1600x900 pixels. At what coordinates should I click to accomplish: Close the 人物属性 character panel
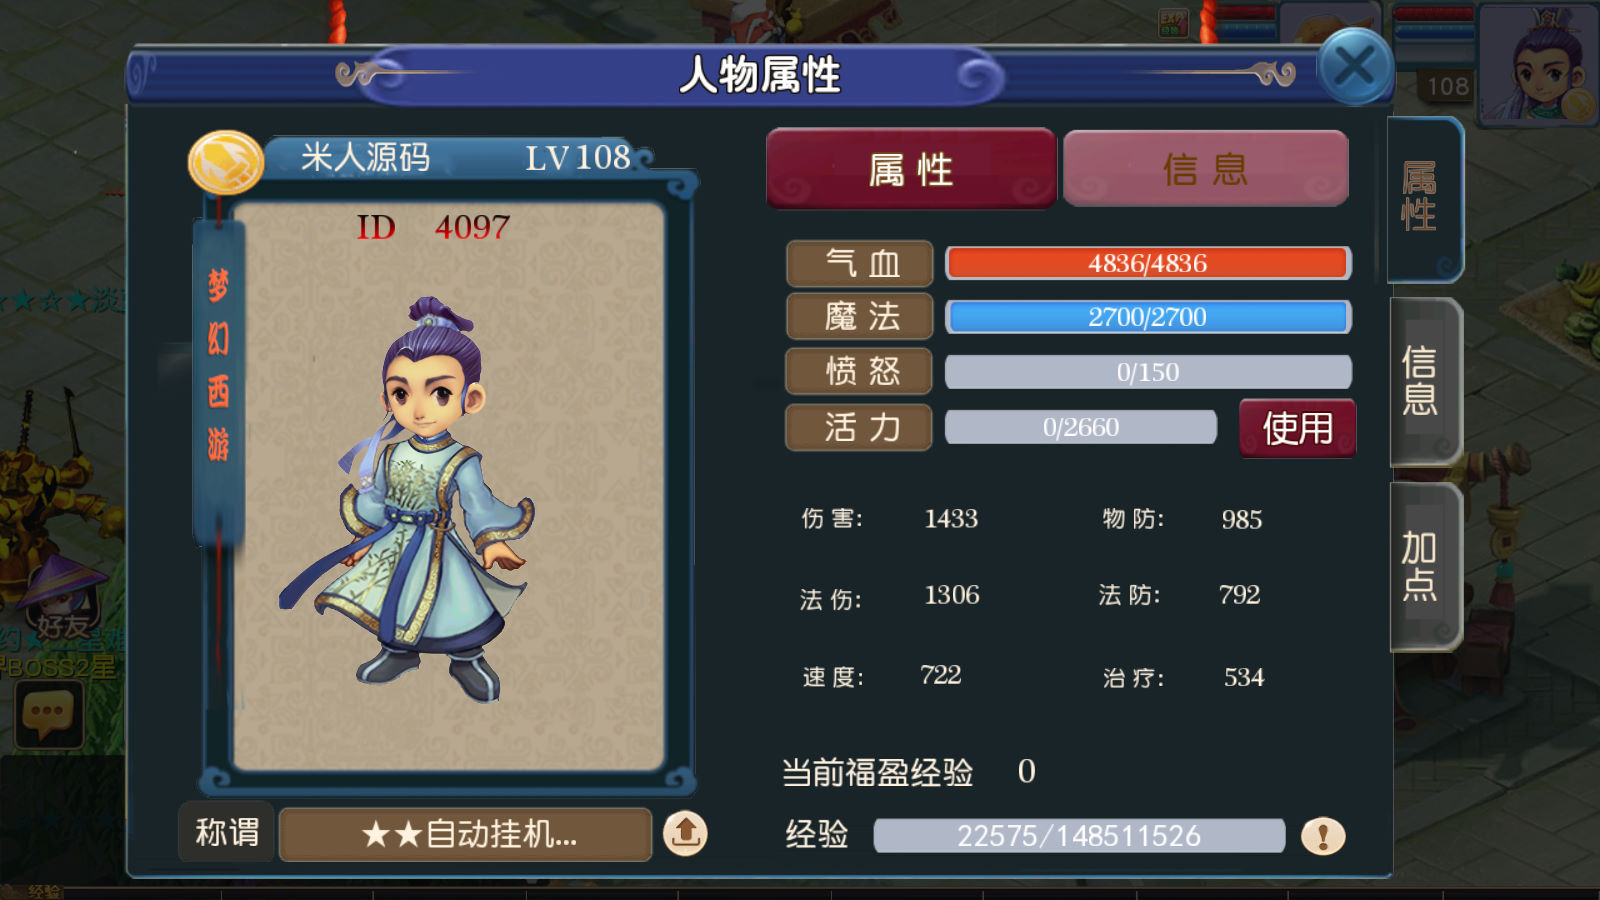1355,67
